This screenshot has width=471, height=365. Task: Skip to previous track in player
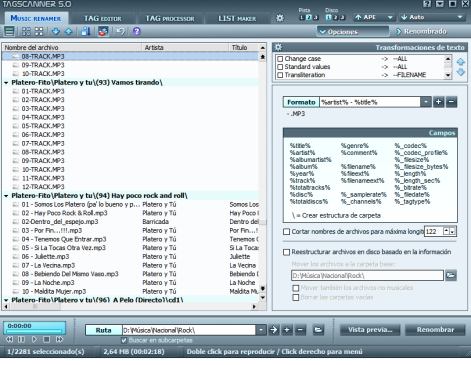(9, 340)
